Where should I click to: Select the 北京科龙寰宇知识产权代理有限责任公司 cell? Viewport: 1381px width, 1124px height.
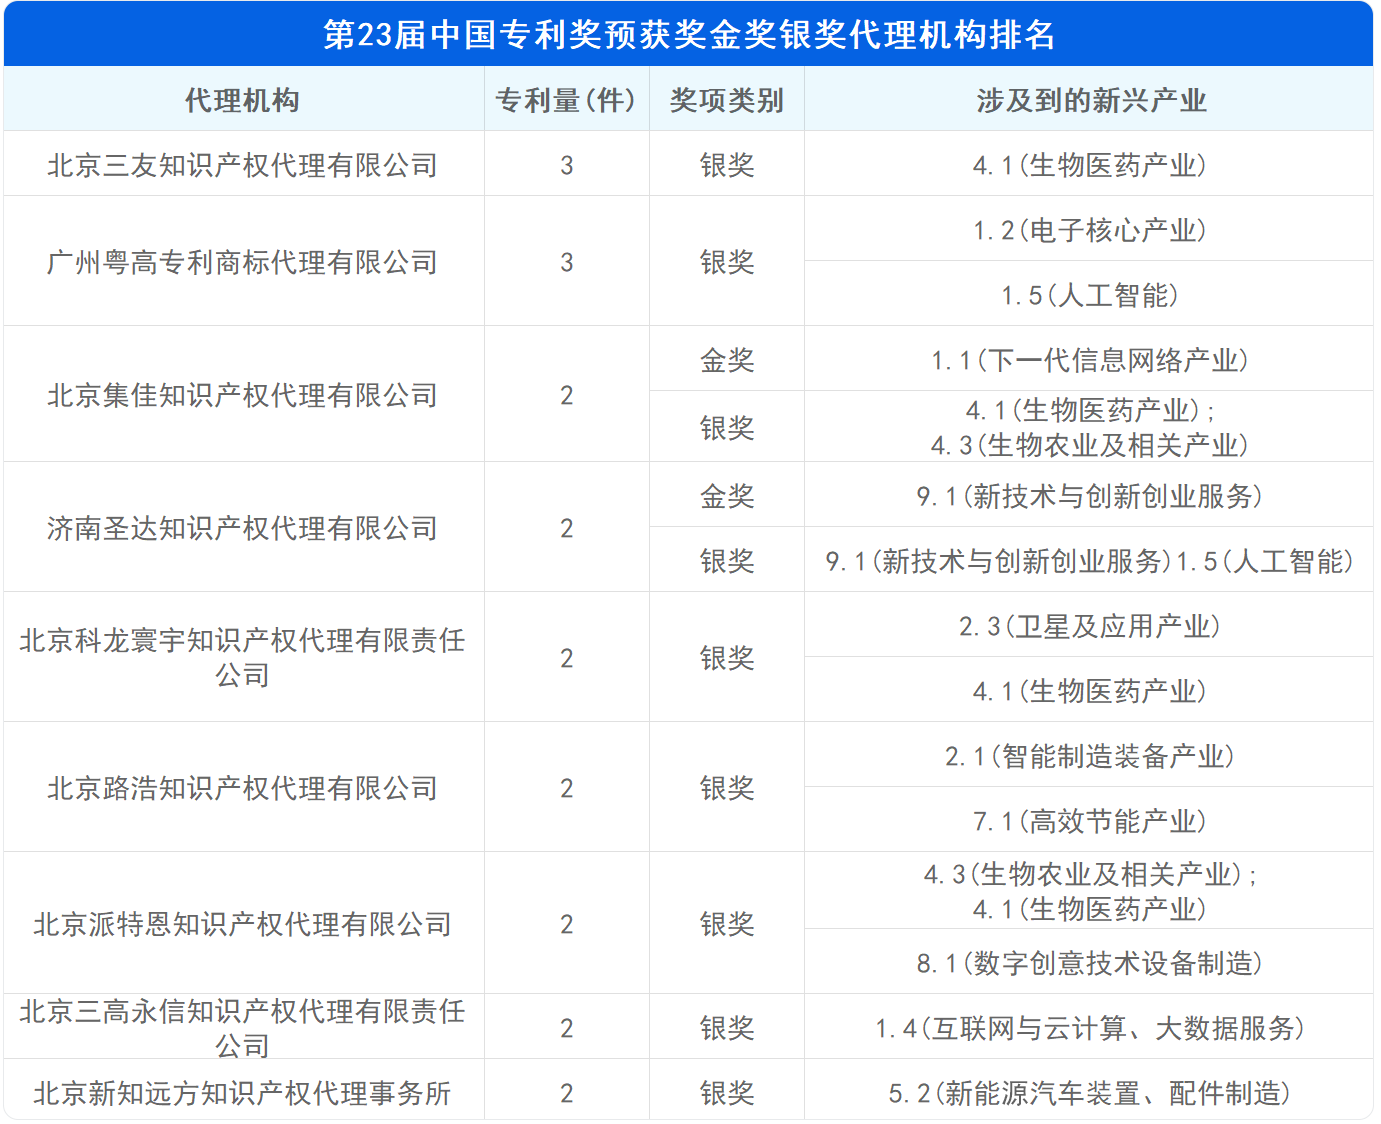[243, 657]
